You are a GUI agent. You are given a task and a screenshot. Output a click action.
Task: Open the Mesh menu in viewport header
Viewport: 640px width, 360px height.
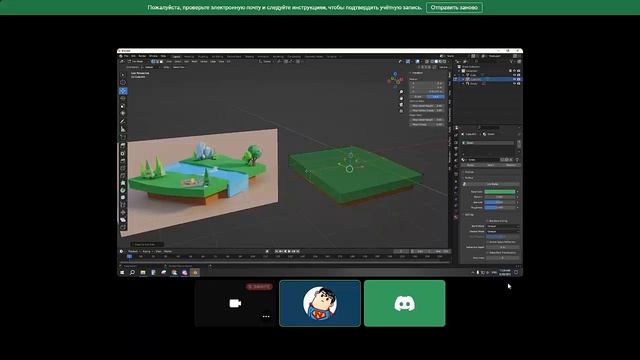[x=195, y=62]
